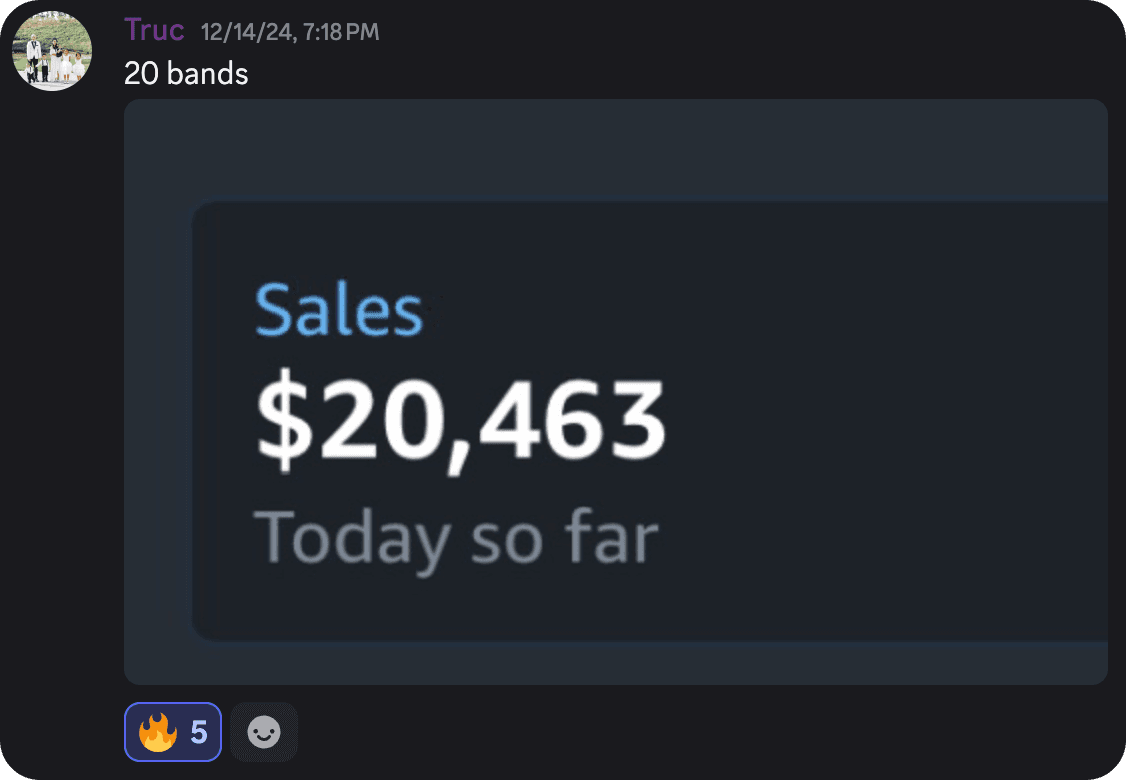Open the add reaction smiley picker
Viewport: 1126px width, 780px height.
264,732
